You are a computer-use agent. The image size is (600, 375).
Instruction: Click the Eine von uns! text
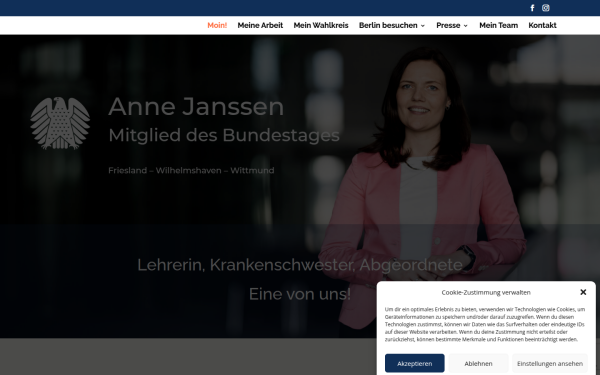pyautogui.click(x=300, y=294)
